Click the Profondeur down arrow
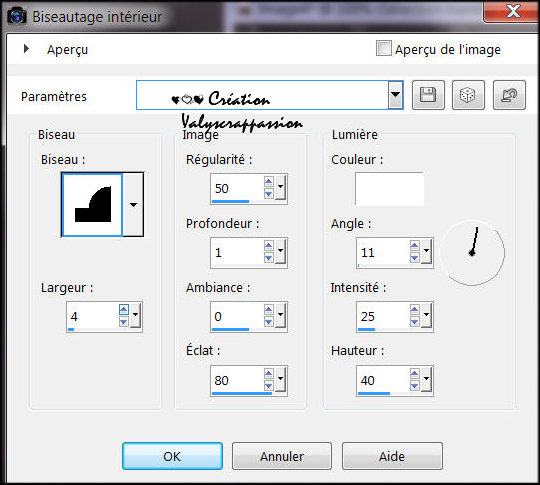 [x=269, y=258]
